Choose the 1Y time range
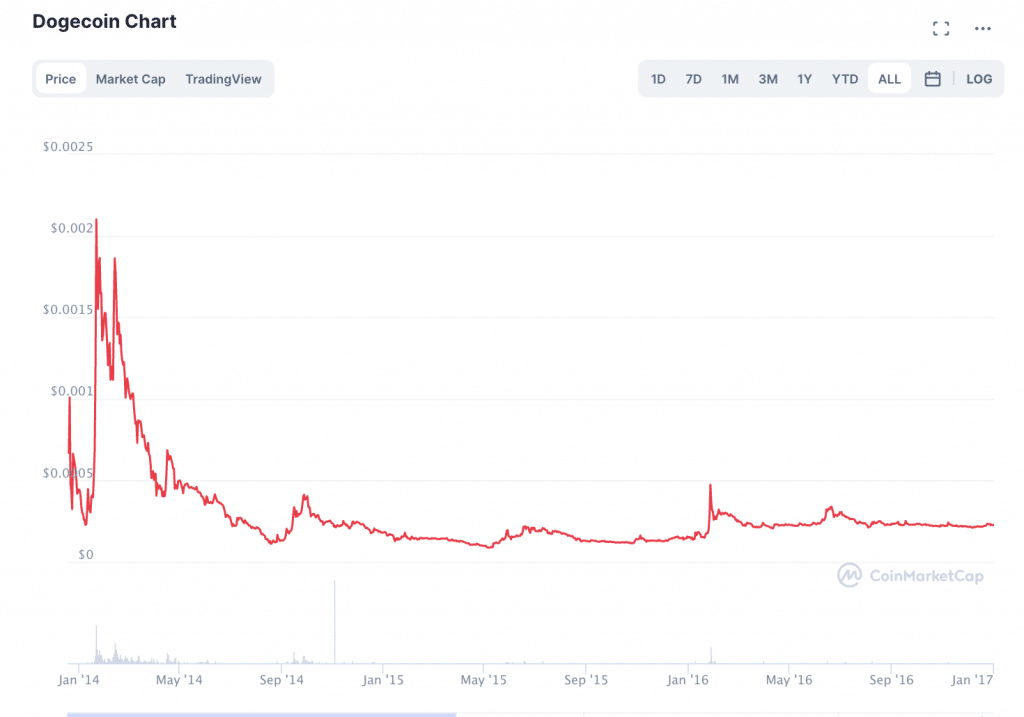The width and height of the screenshot is (1024, 717). [x=804, y=79]
